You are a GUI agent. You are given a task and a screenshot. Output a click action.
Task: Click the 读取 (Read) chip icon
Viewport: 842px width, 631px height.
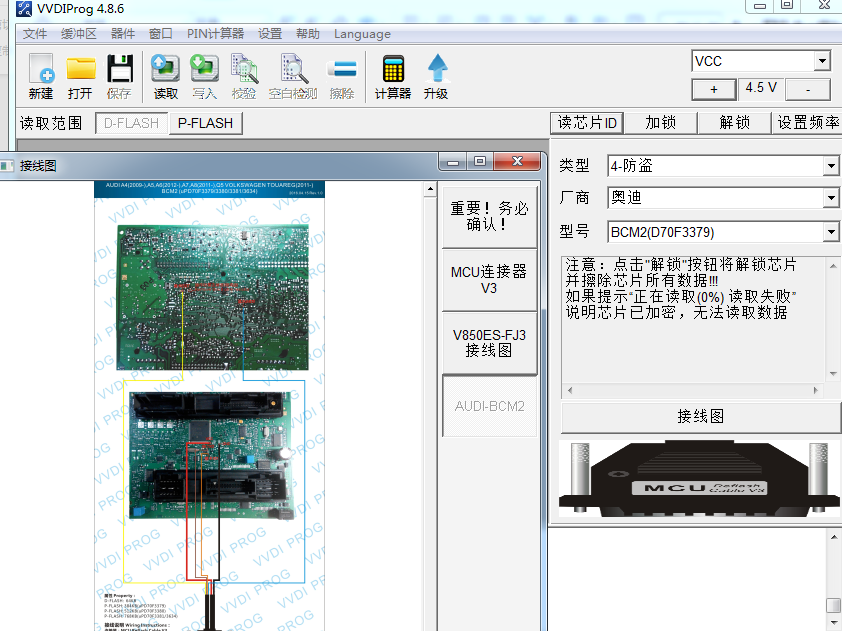point(165,76)
